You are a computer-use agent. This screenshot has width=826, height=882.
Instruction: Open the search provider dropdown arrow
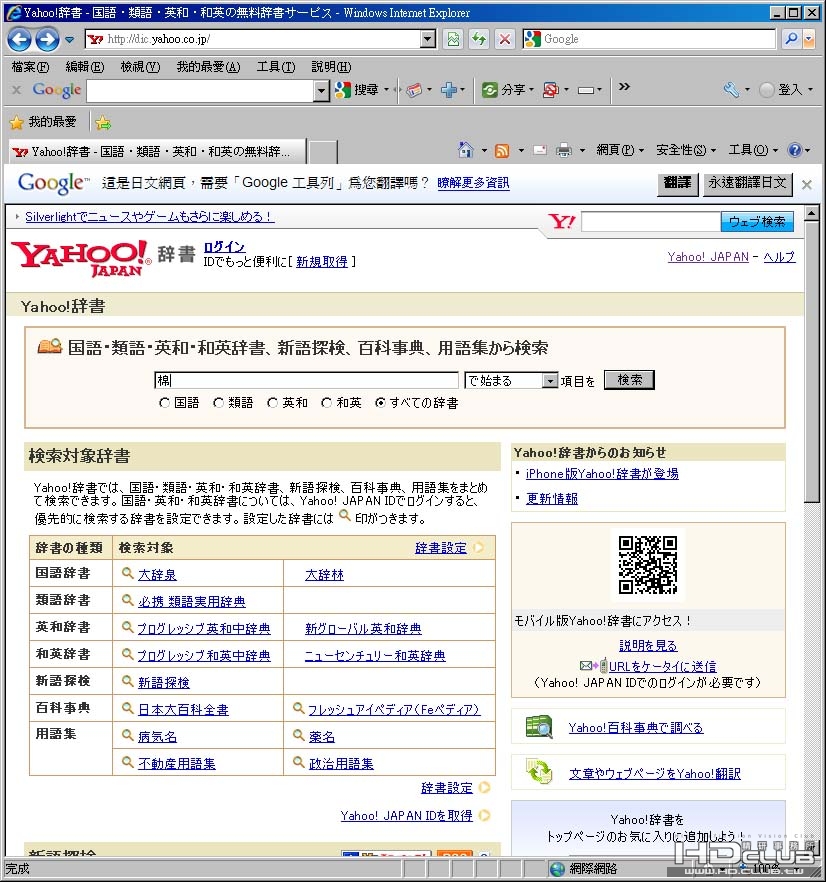809,39
